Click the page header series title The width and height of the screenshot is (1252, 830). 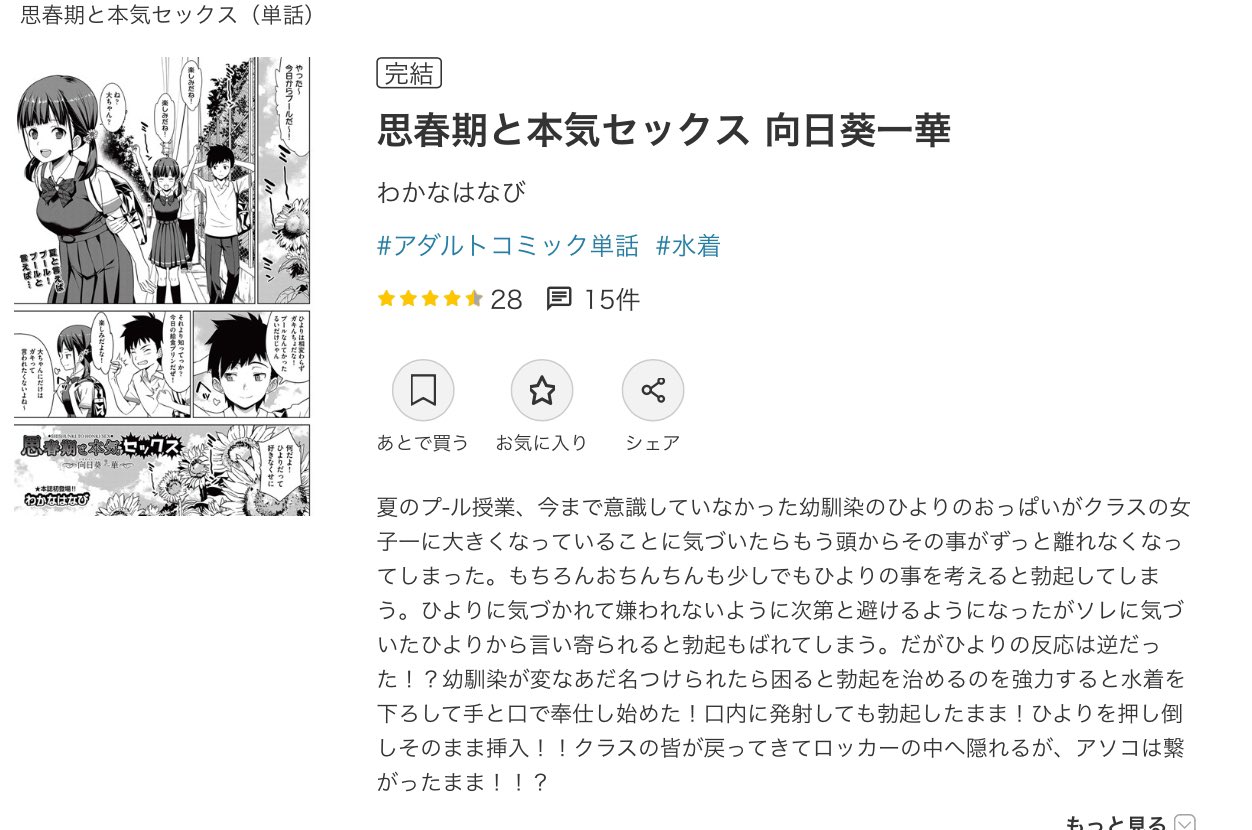coord(168,15)
